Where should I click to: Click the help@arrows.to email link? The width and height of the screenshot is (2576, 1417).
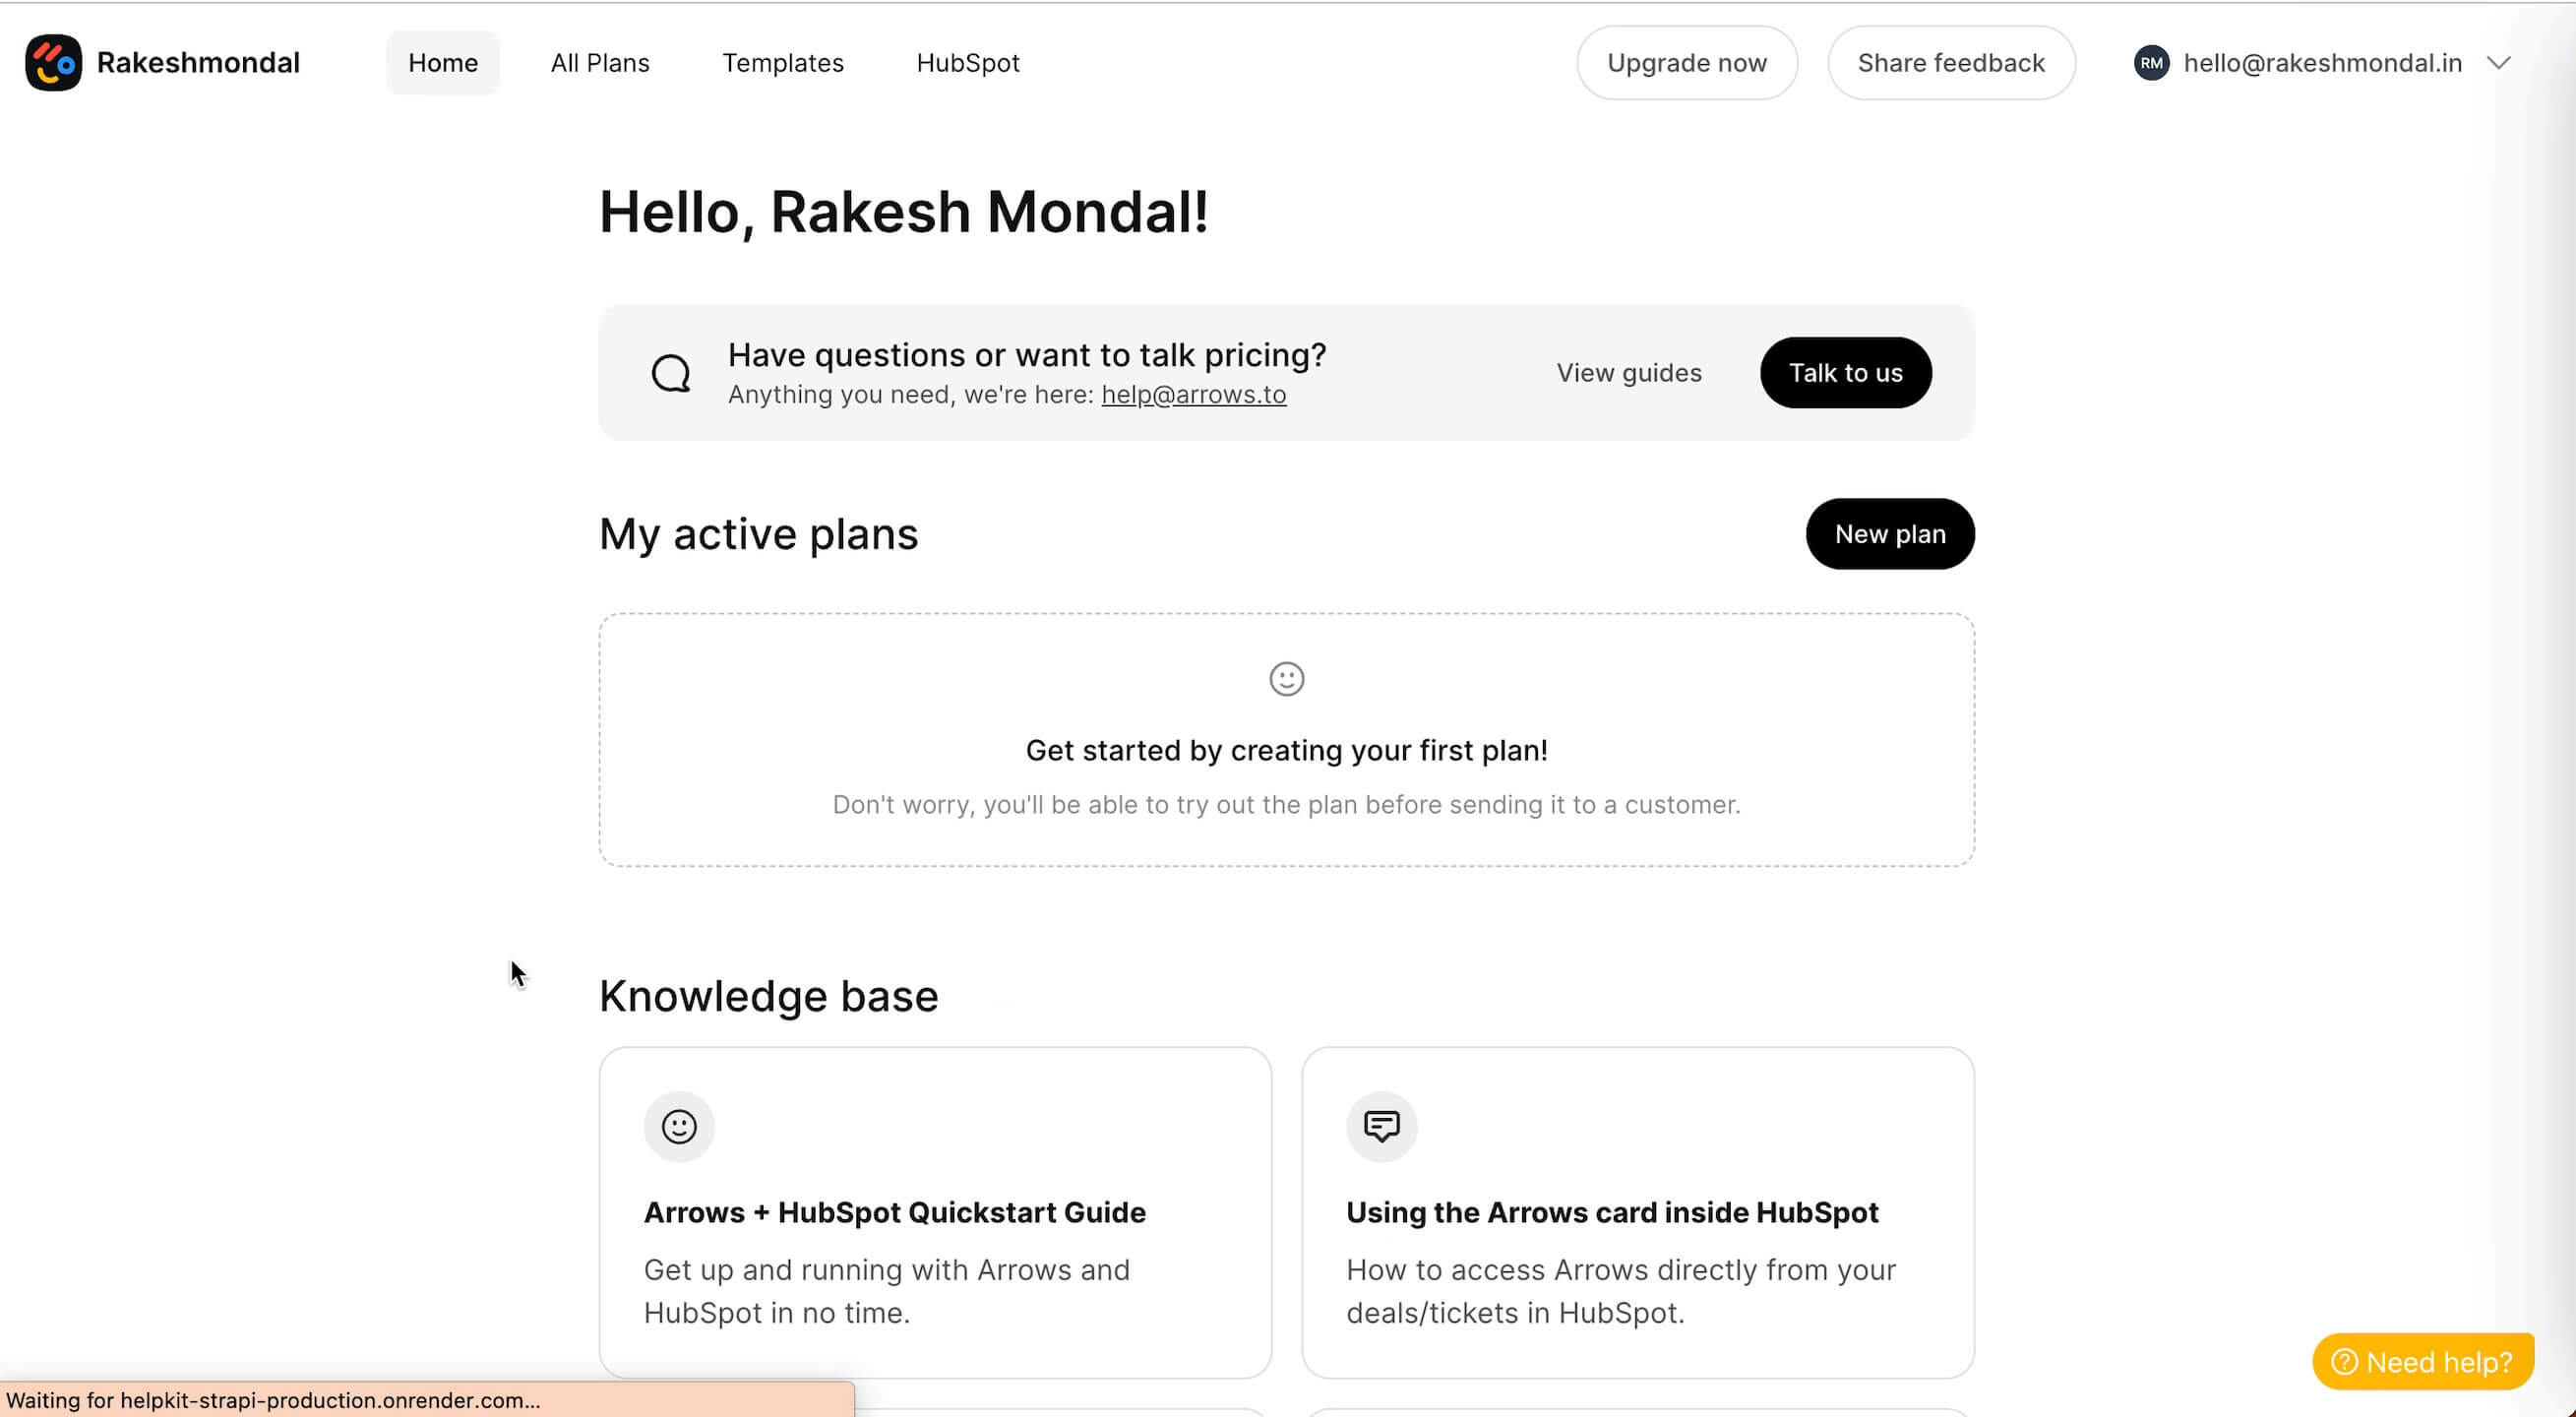(1193, 395)
